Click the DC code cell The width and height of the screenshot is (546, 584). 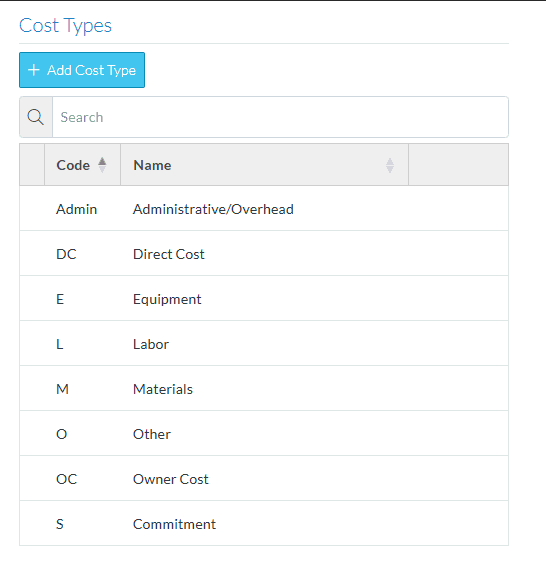pyautogui.click(x=66, y=254)
